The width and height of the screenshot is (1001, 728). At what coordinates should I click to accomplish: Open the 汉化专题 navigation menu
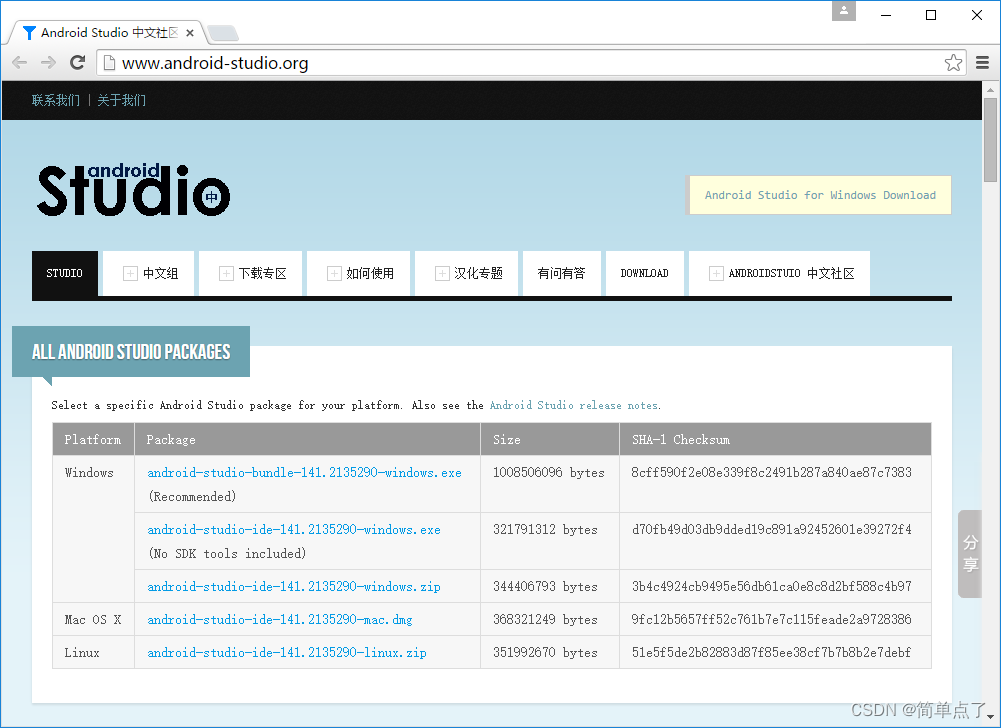click(467, 273)
